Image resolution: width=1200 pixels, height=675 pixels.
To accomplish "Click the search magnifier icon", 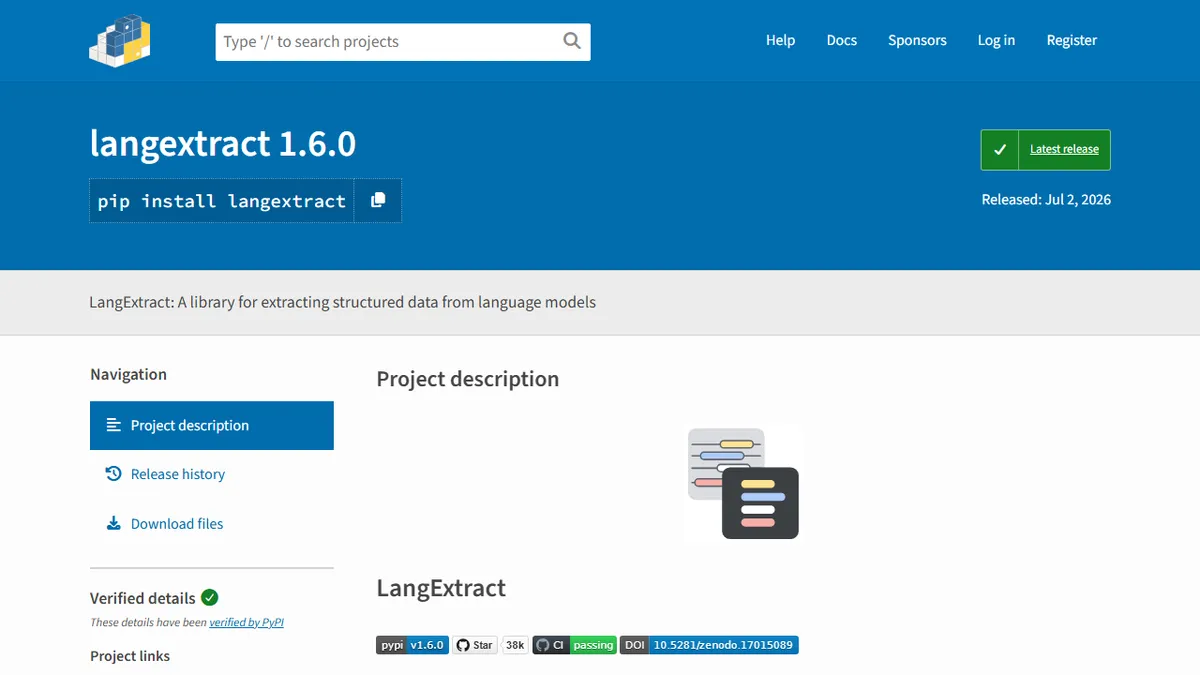I will (x=572, y=41).
